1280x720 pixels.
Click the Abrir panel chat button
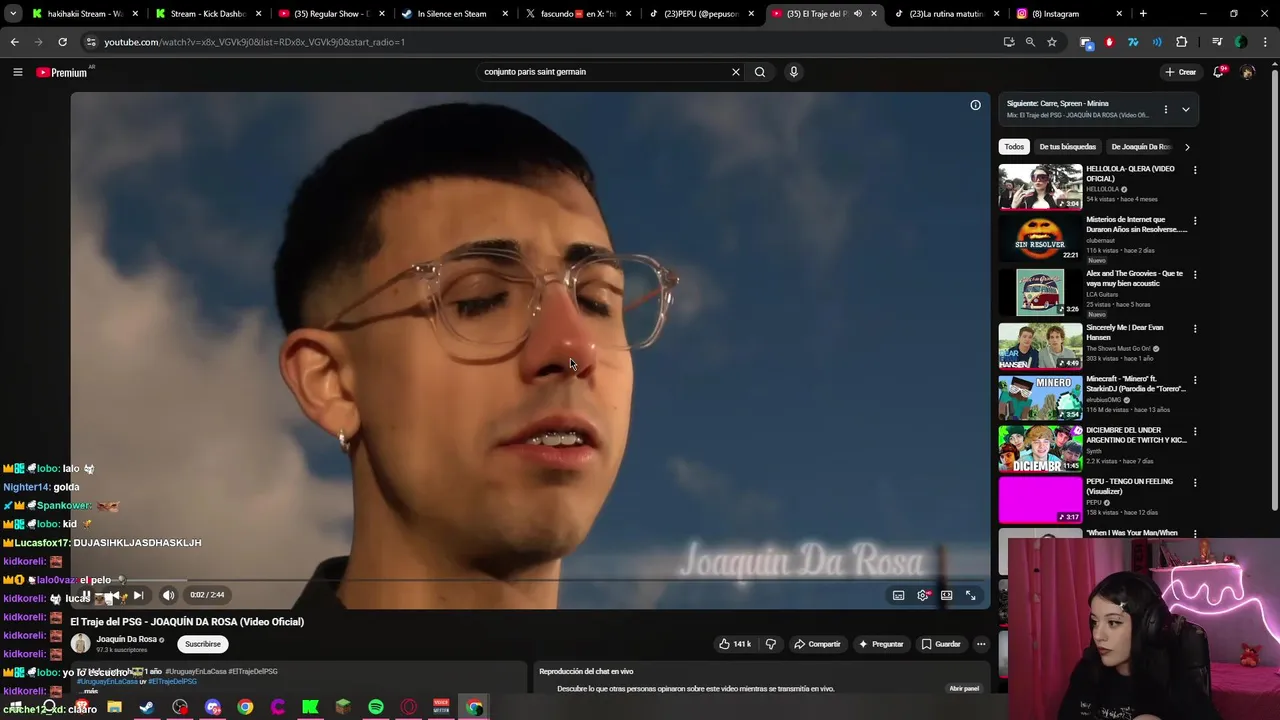(x=964, y=689)
